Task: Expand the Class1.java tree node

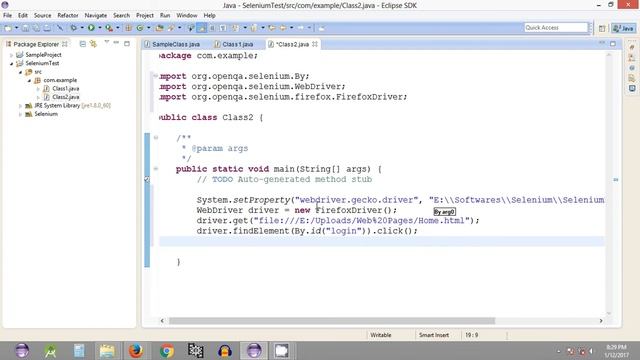Action: click(38, 89)
